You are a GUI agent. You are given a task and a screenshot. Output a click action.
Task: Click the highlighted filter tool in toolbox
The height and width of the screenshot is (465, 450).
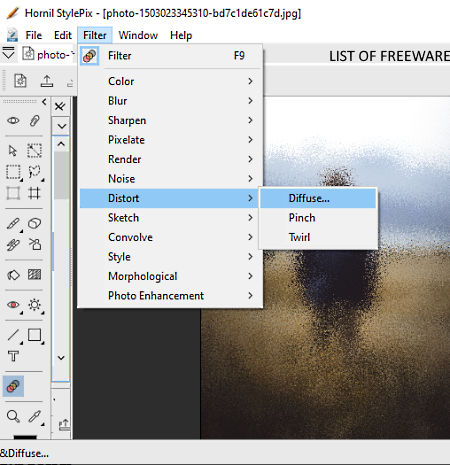pos(13,386)
